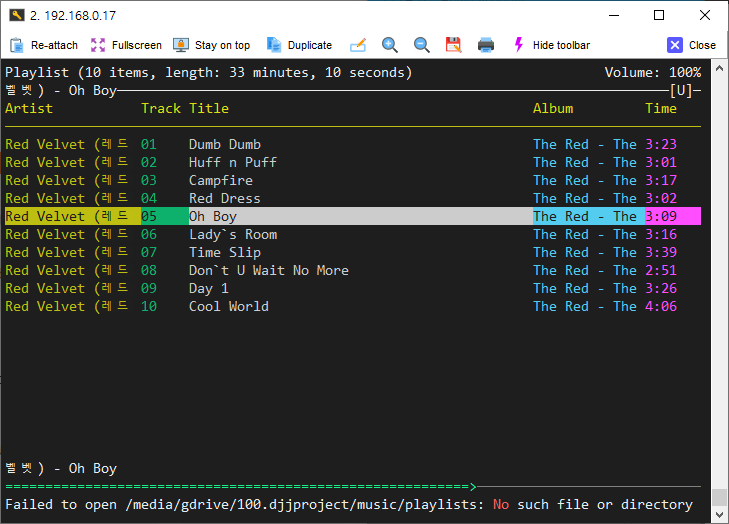Toggle Stay on top option
This screenshot has width=729, height=524.
[212, 45]
